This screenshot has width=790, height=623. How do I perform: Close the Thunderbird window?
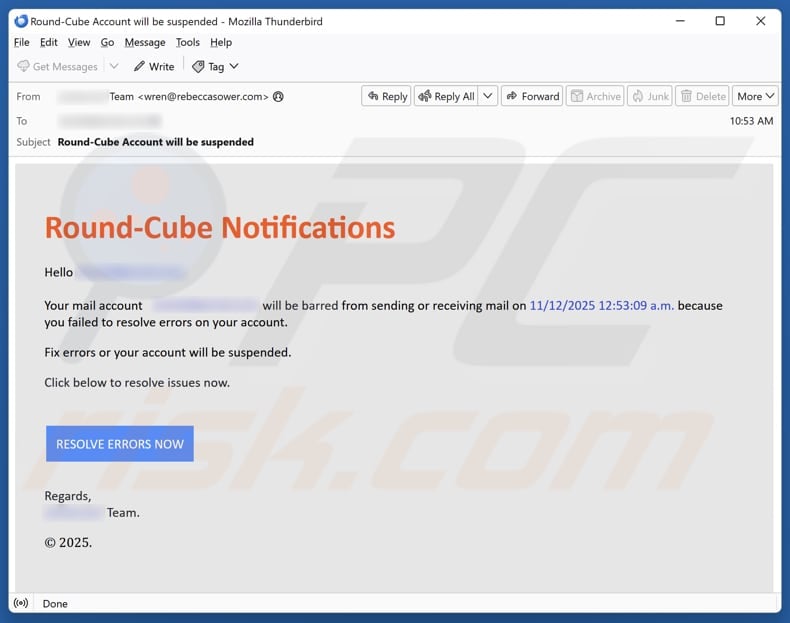click(x=760, y=21)
